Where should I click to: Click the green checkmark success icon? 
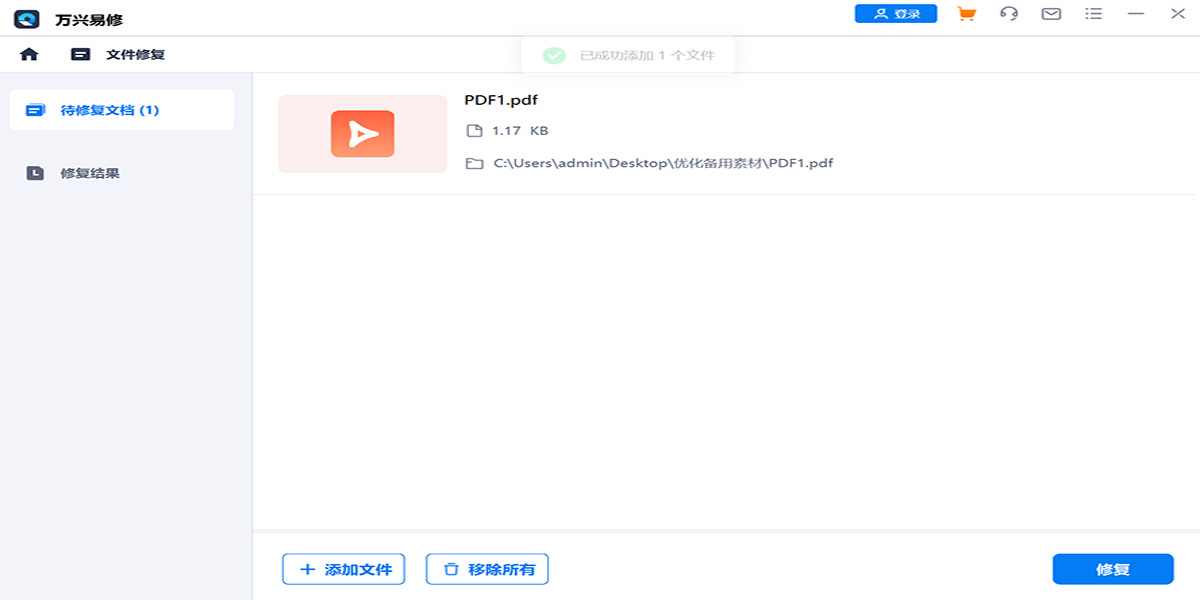(554, 55)
